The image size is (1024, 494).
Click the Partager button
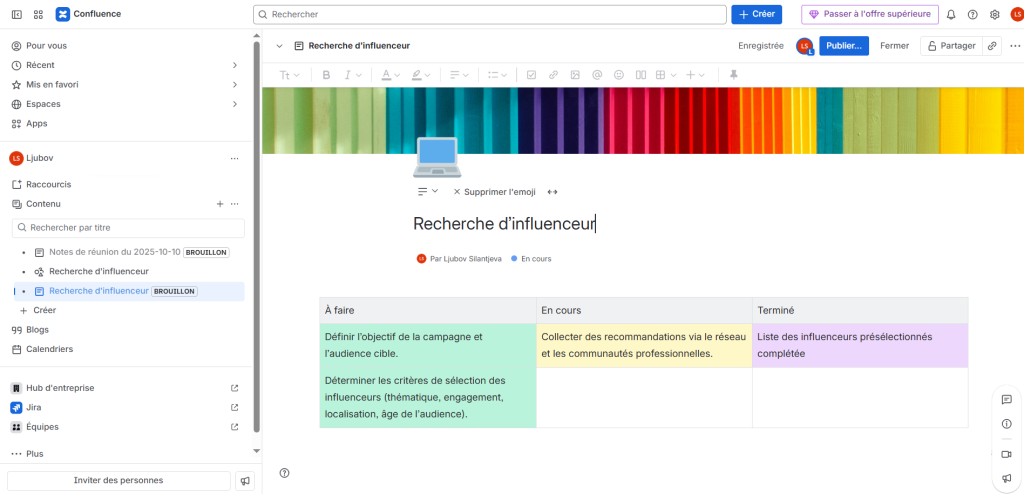point(948,45)
